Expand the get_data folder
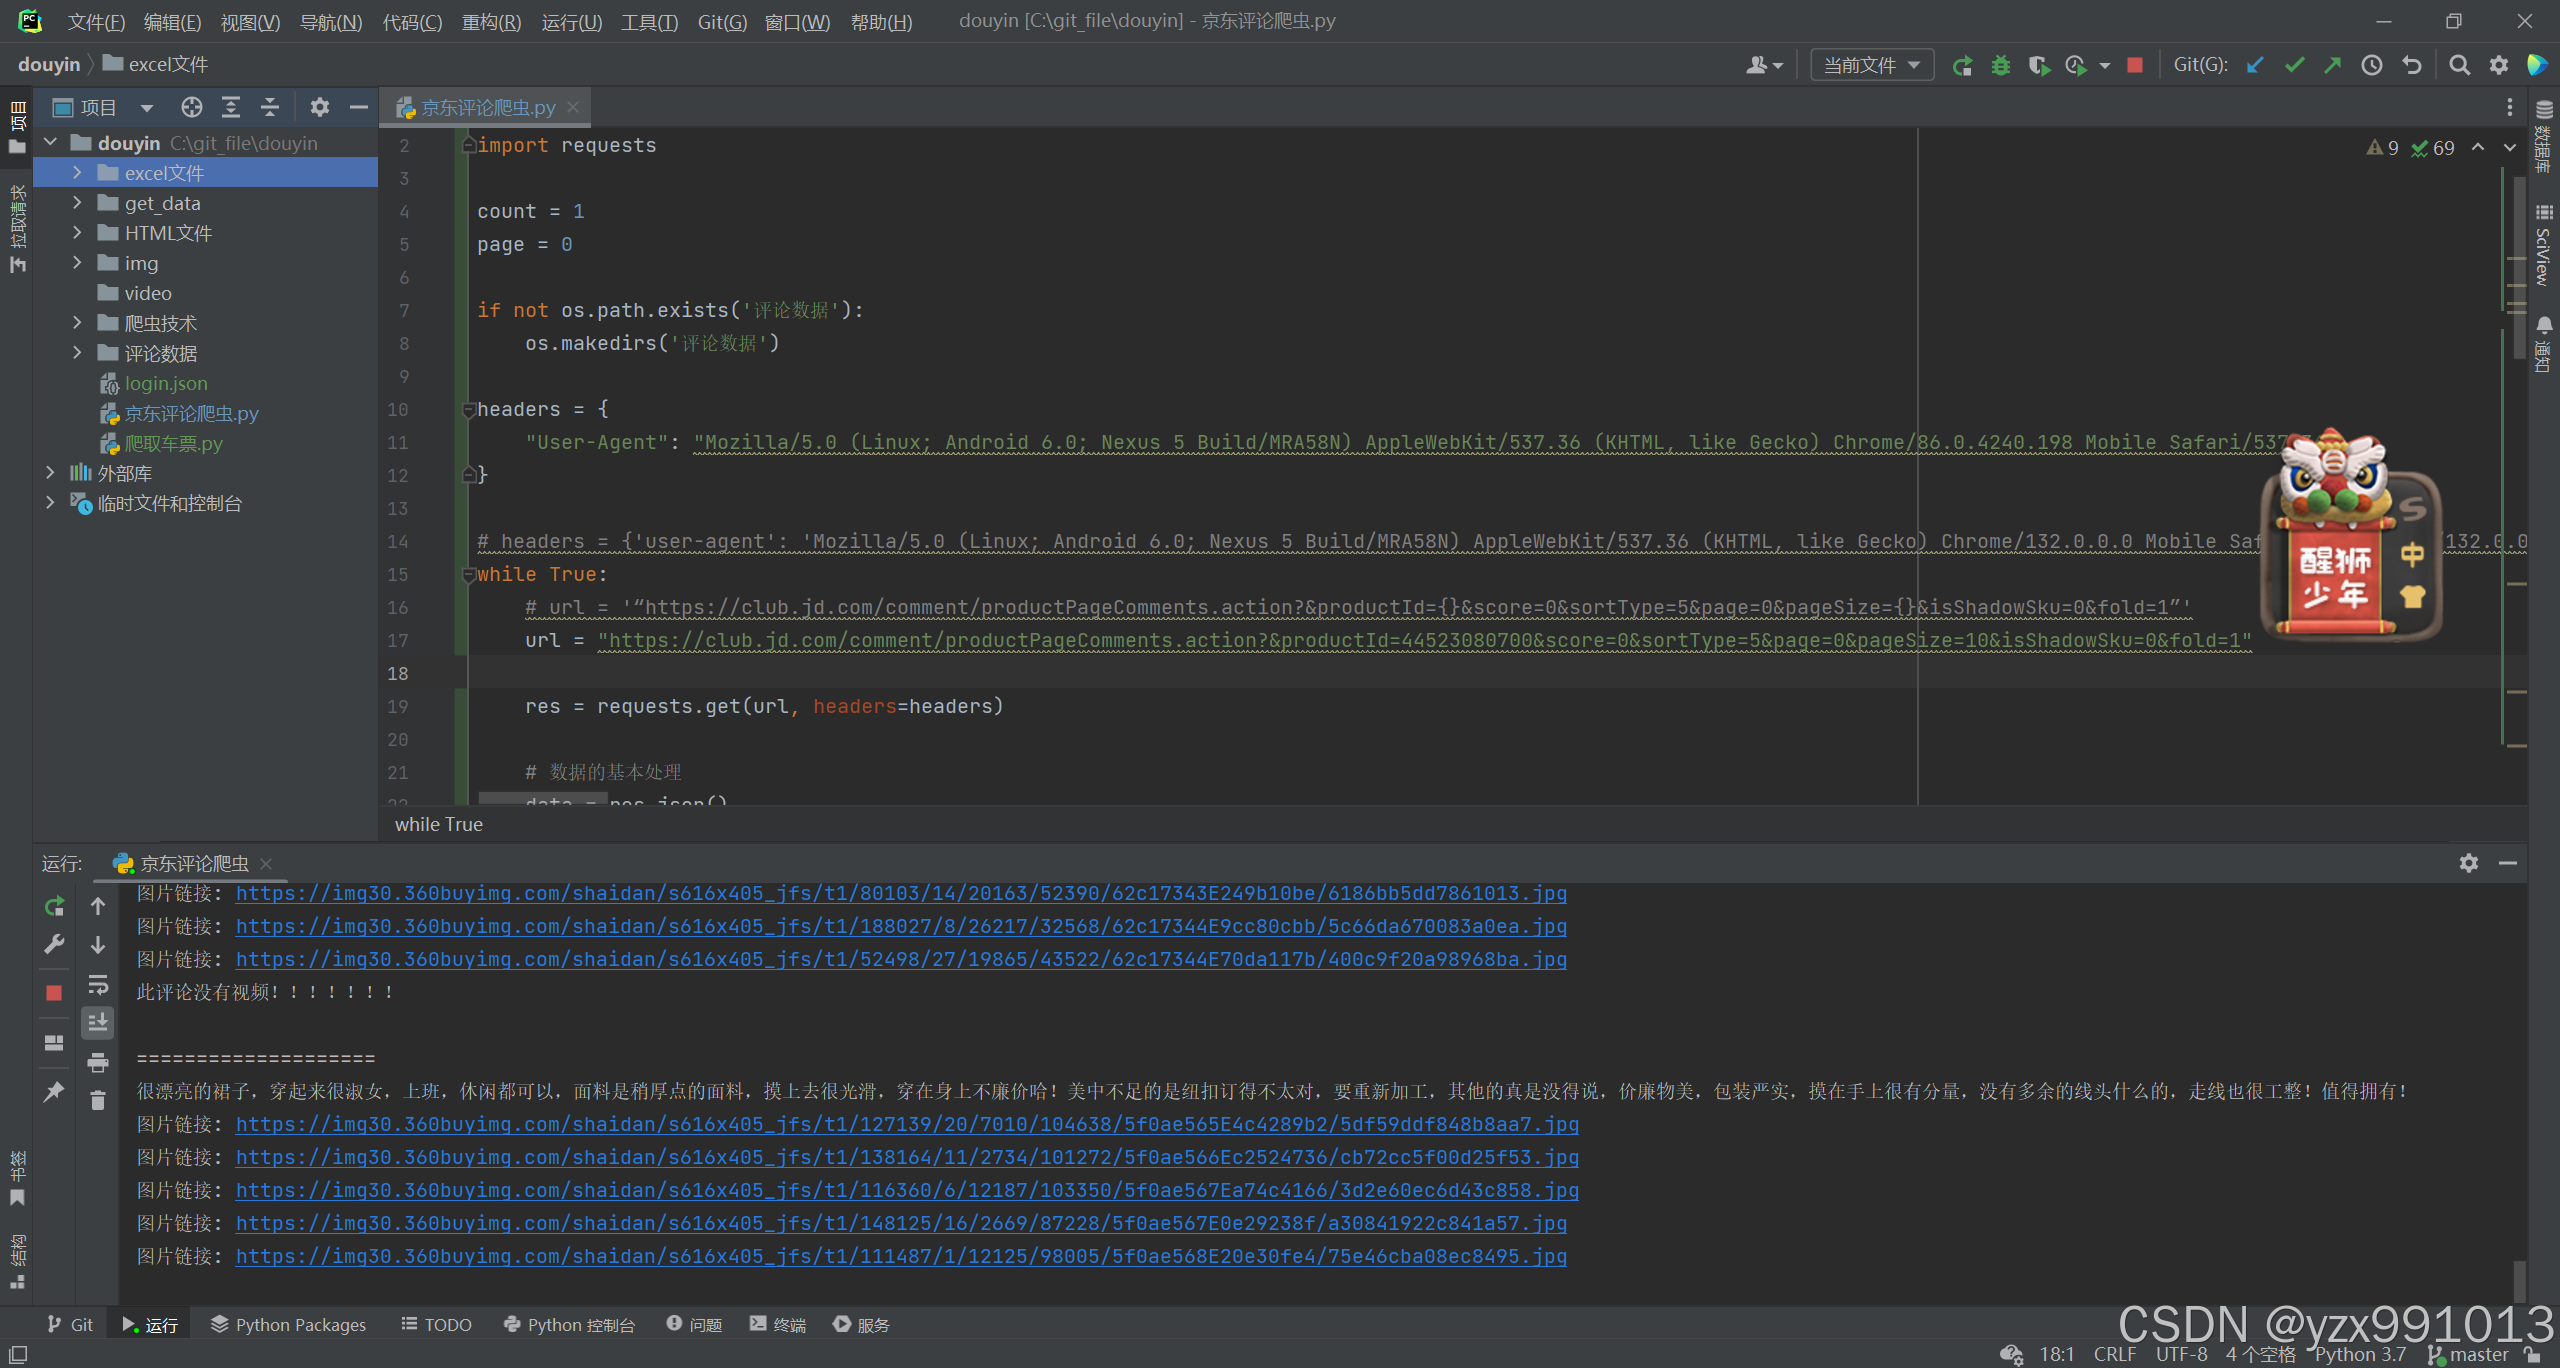Screen dimensions: 2560x1368 77,203
